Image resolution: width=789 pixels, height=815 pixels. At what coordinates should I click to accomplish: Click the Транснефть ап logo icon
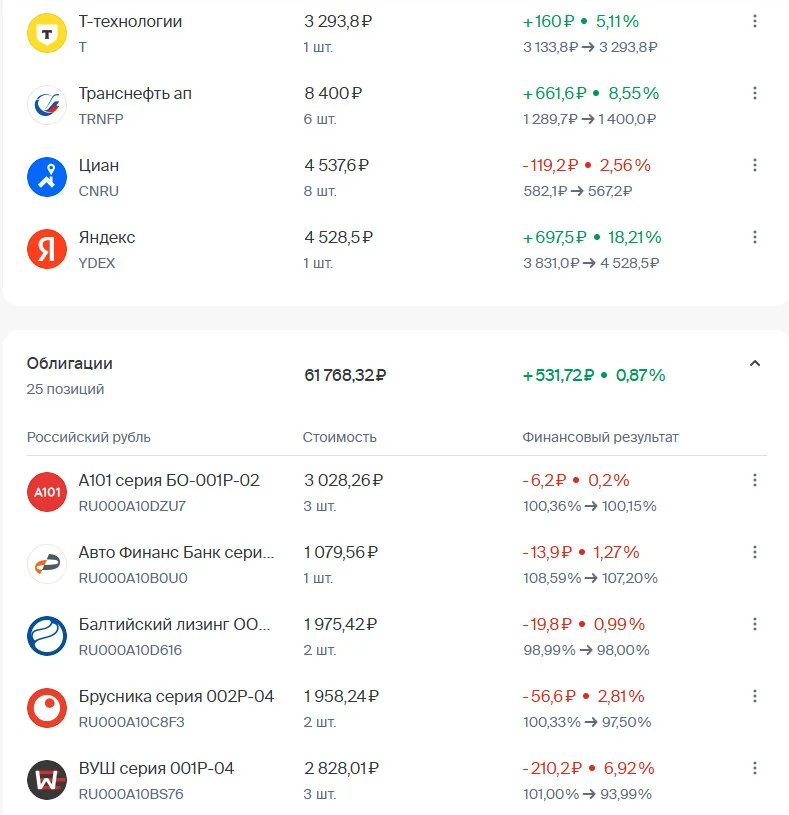pos(47,106)
